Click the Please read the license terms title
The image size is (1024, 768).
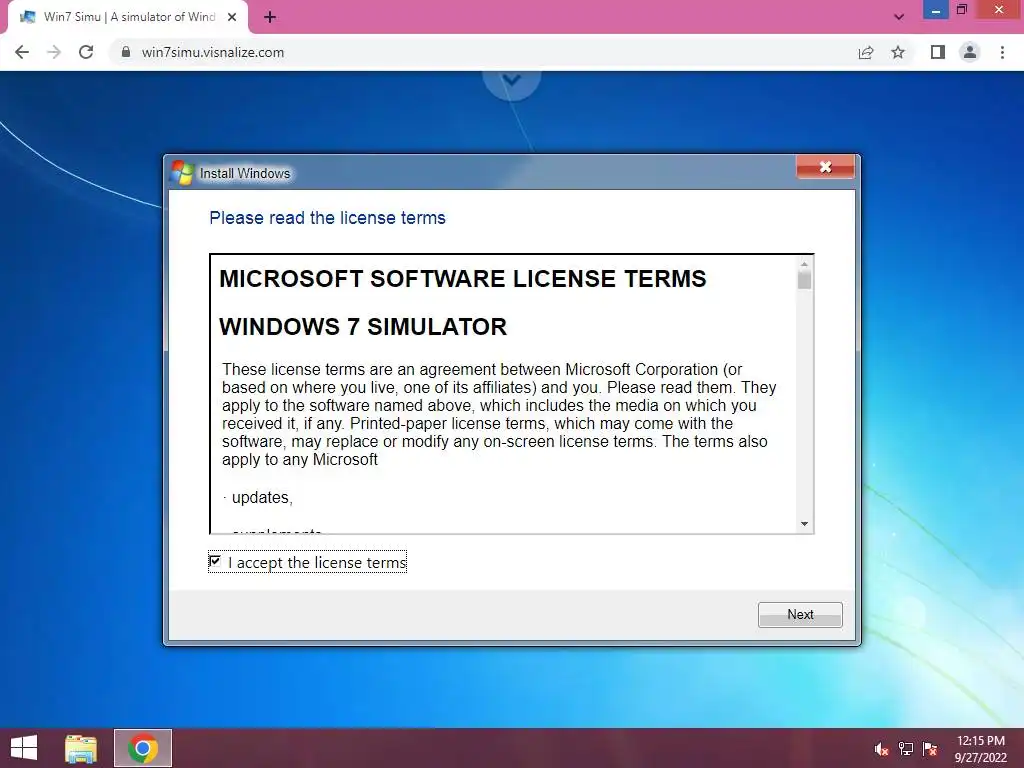[x=327, y=217]
